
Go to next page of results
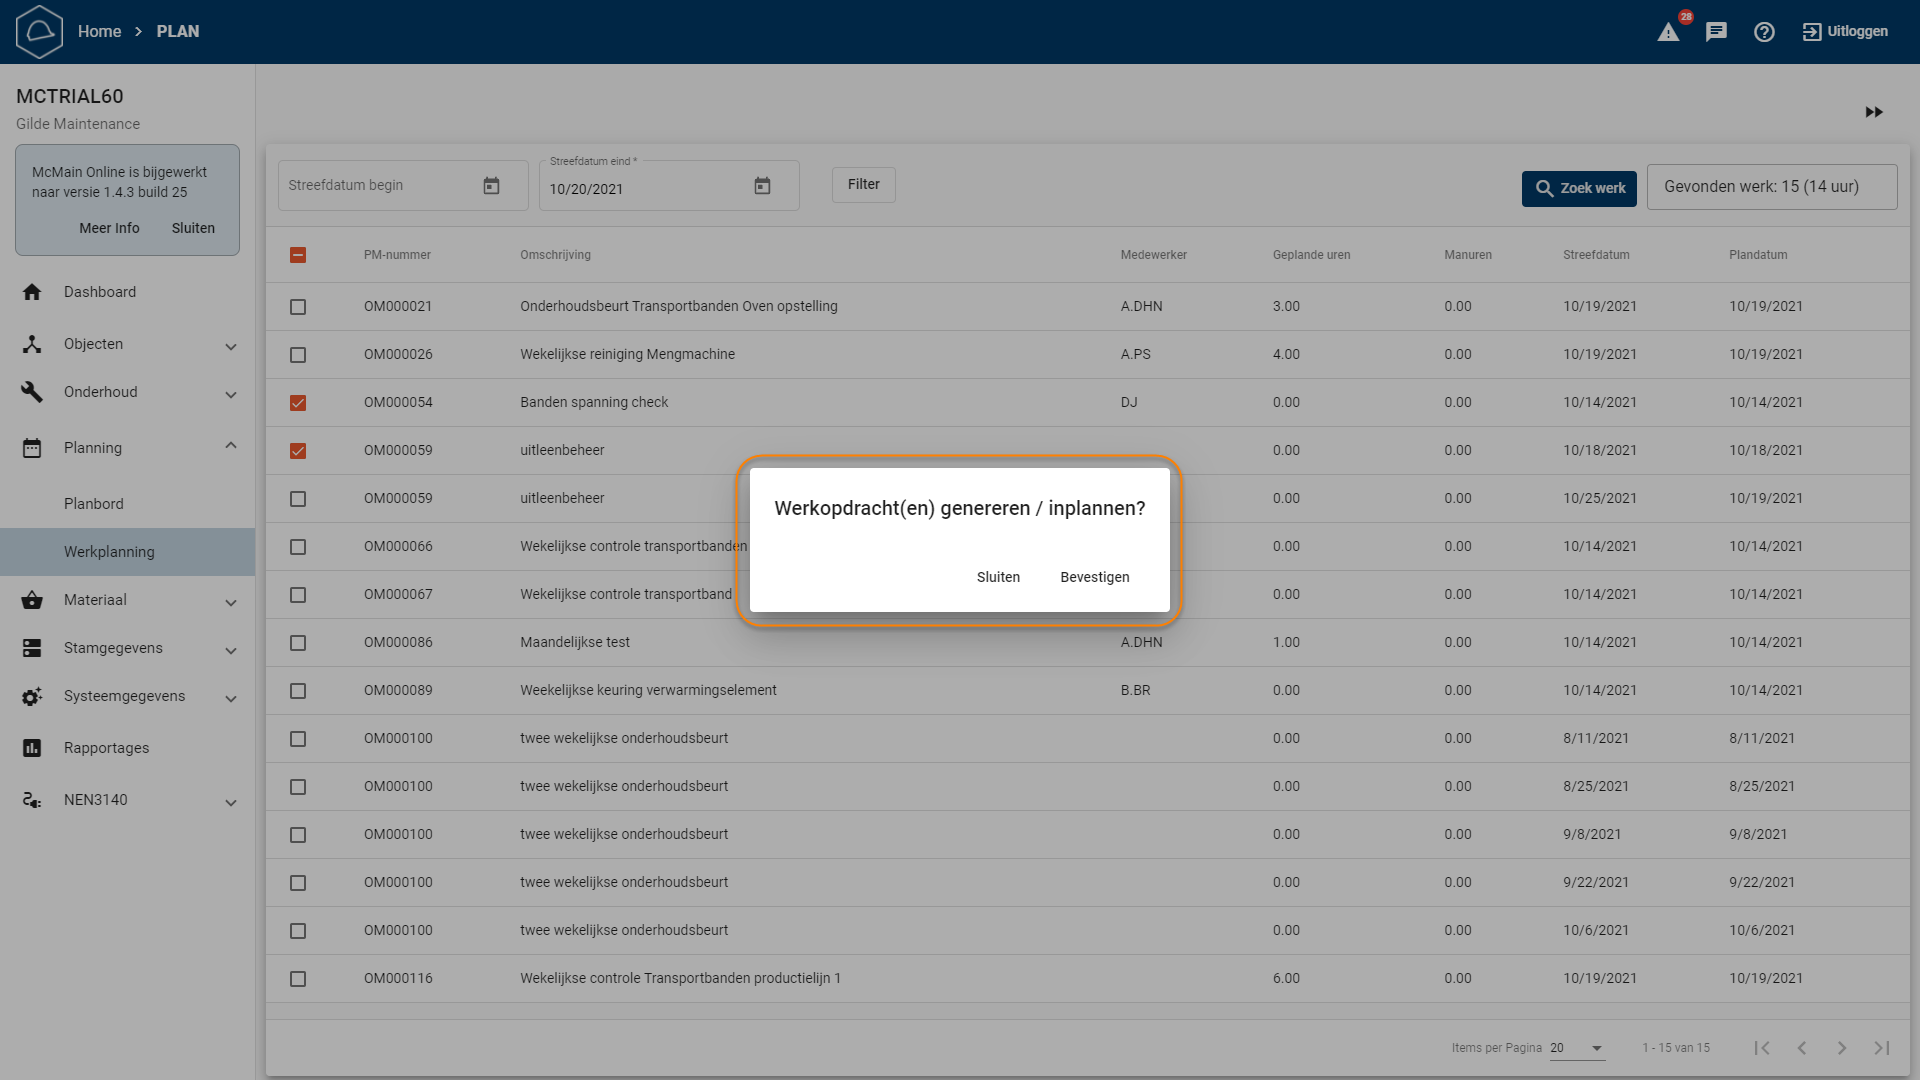coord(1841,1048)
